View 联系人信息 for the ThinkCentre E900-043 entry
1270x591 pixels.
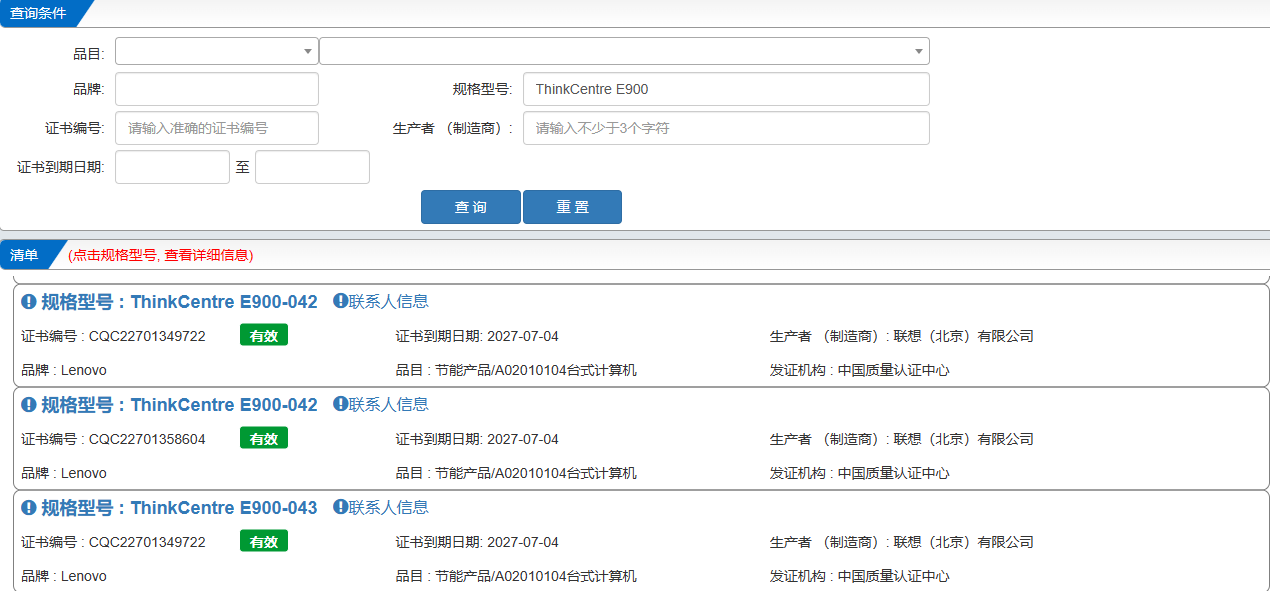(388, 507)
